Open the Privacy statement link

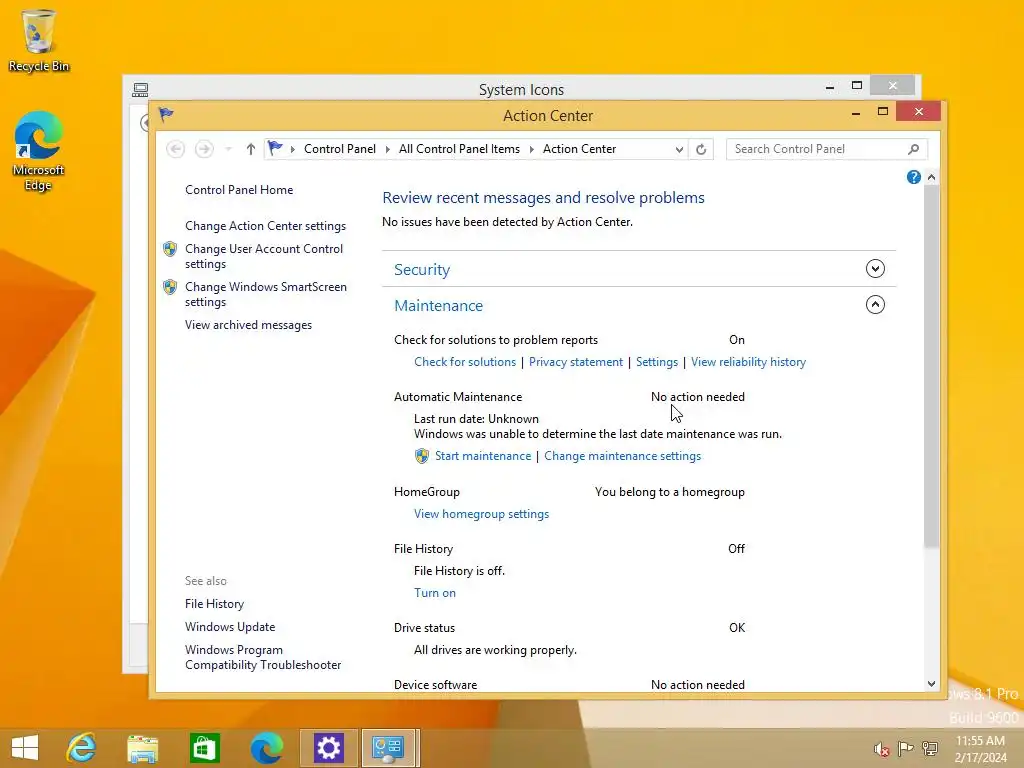tap(576, 362)
